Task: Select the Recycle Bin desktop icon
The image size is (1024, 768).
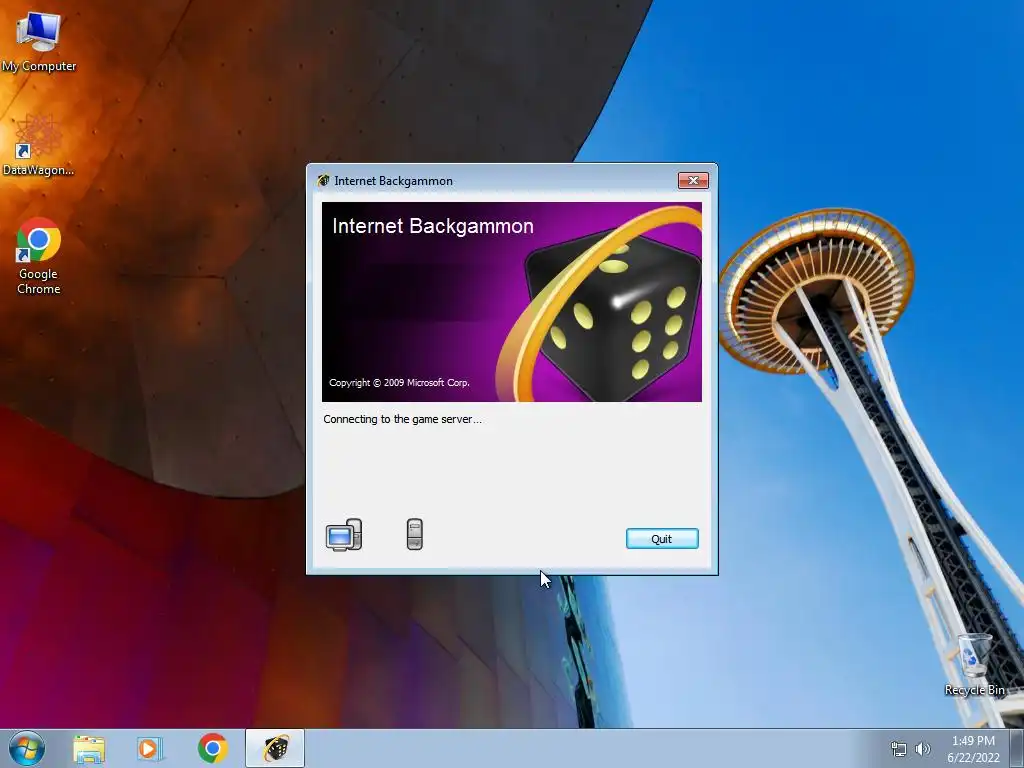Action: point(974,664)
